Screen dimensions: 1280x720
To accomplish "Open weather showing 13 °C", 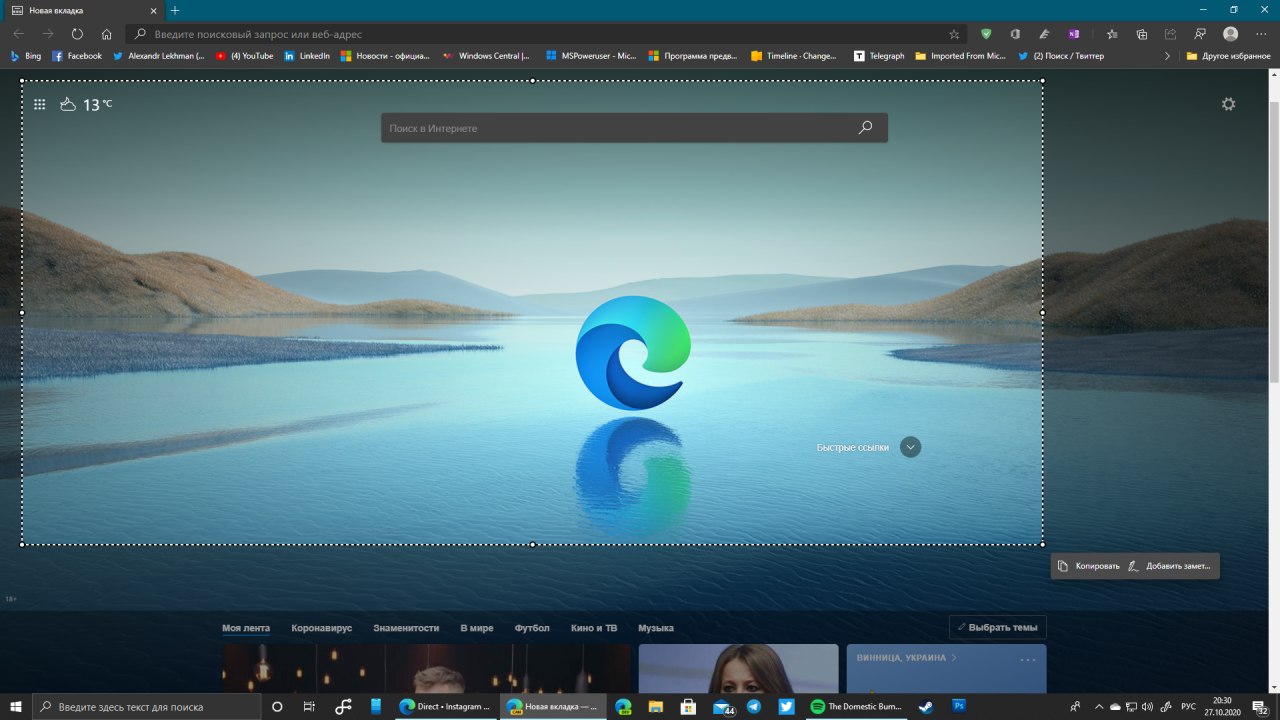I will click(86, 104).
